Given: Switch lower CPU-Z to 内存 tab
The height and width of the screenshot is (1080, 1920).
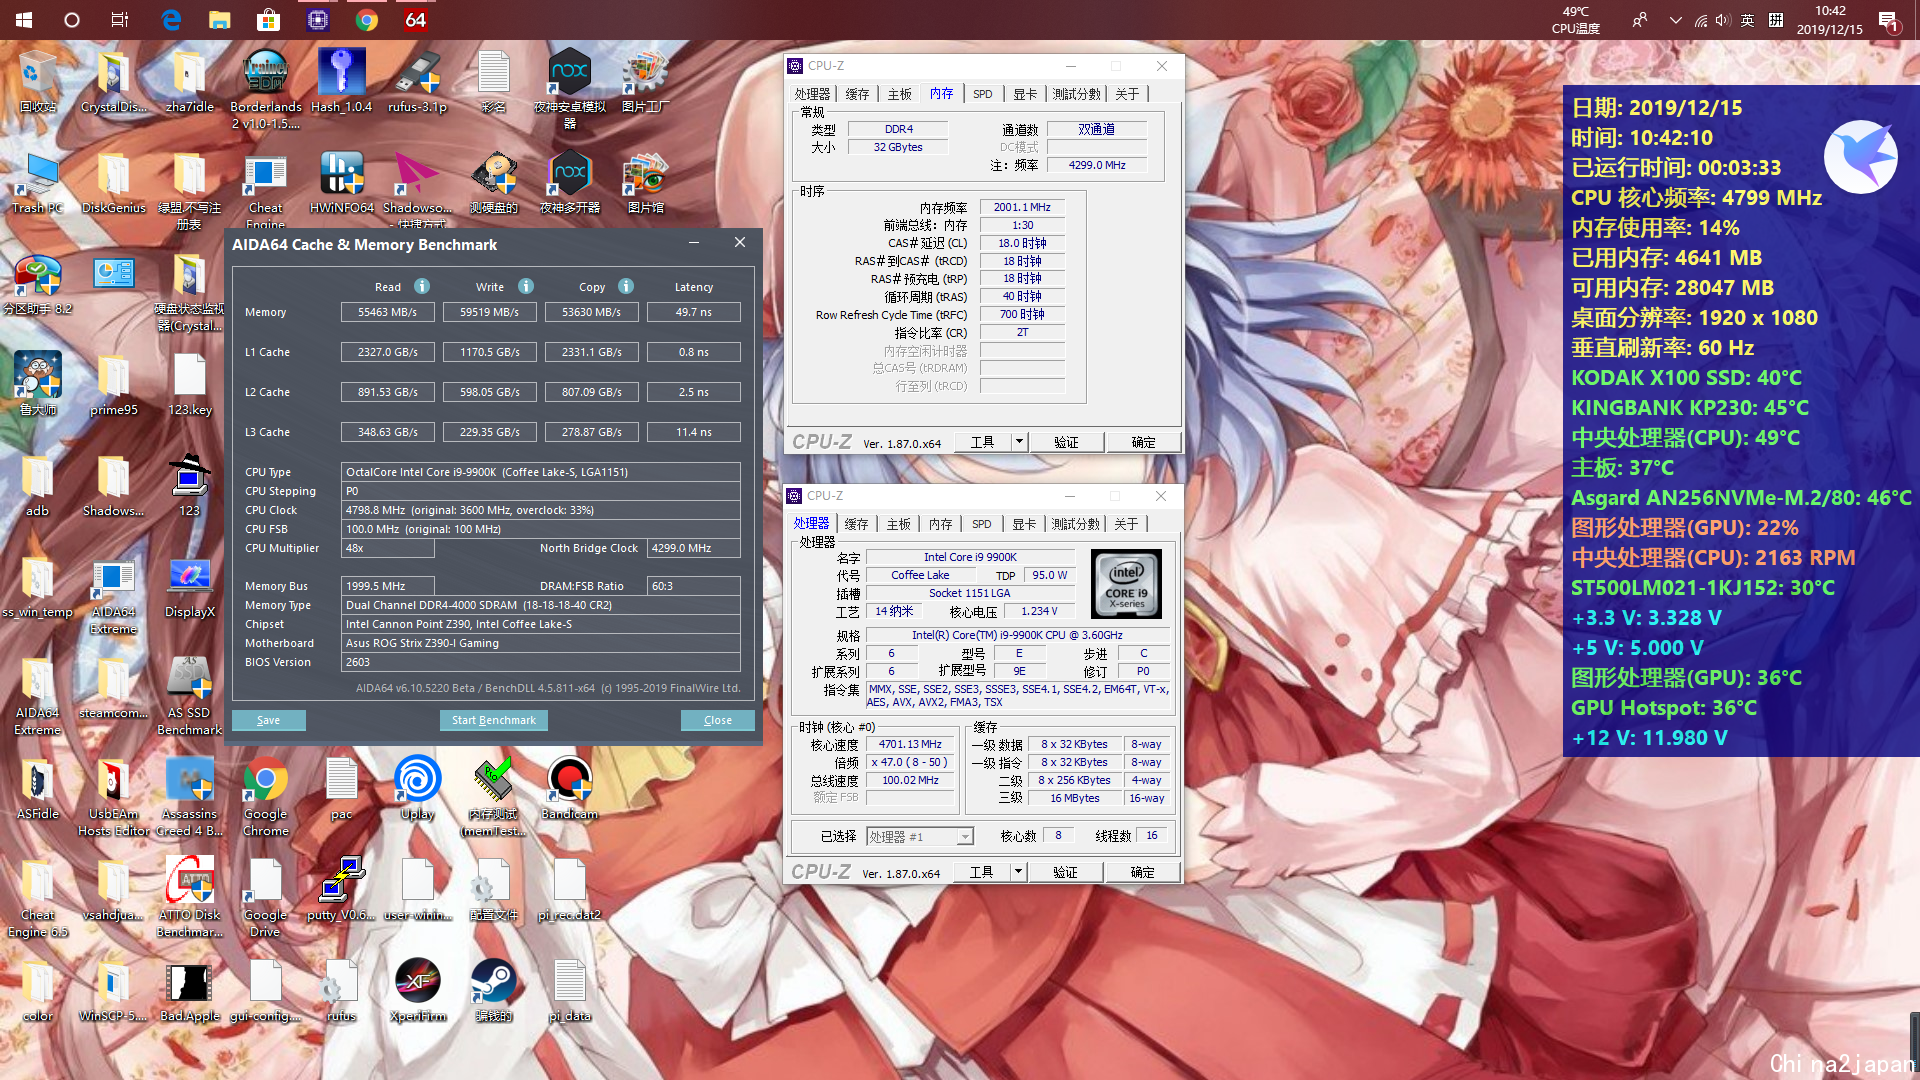Looking at the screenshot, I should [940, 524].
